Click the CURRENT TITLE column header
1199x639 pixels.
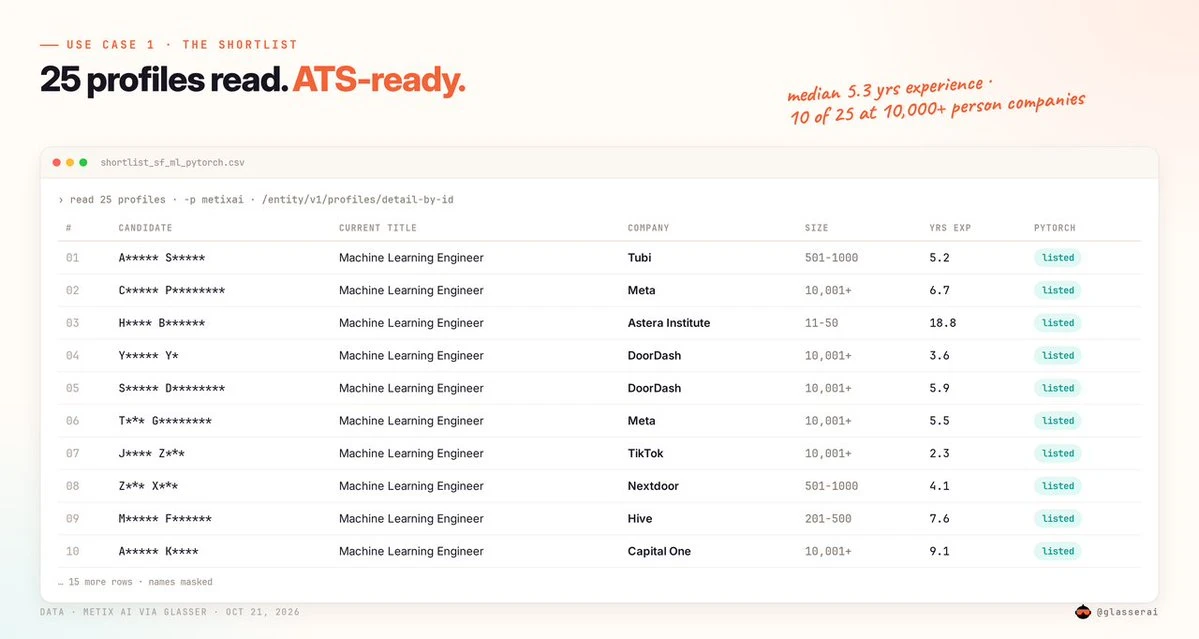pos(378,228)
